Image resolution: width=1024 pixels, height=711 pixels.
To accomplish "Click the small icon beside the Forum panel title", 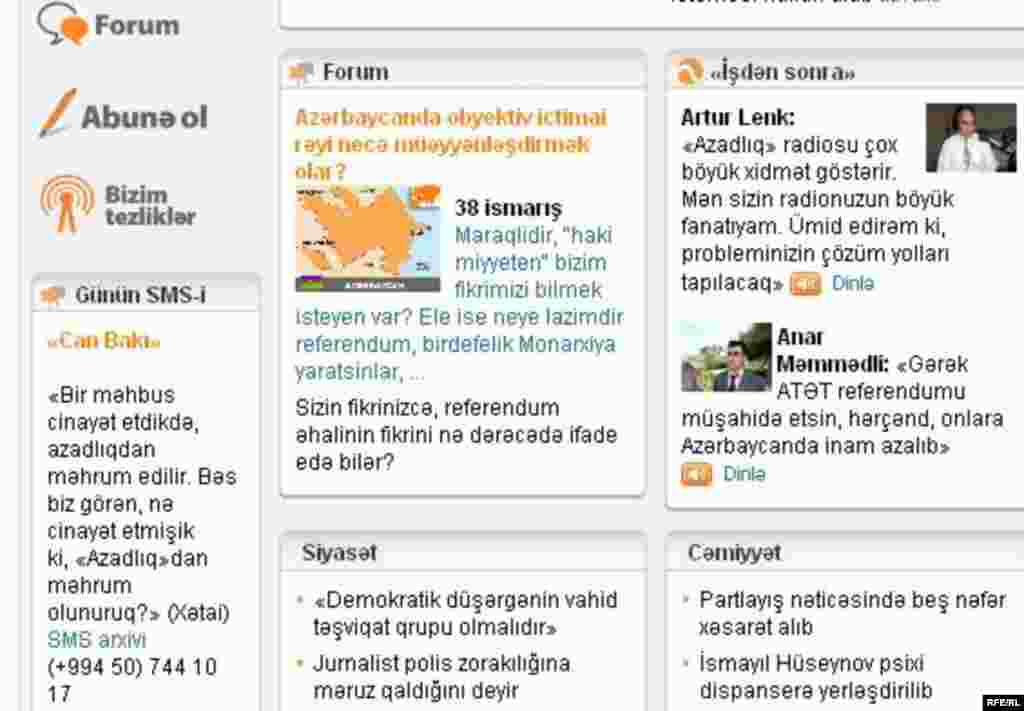I will click(299, 71).
